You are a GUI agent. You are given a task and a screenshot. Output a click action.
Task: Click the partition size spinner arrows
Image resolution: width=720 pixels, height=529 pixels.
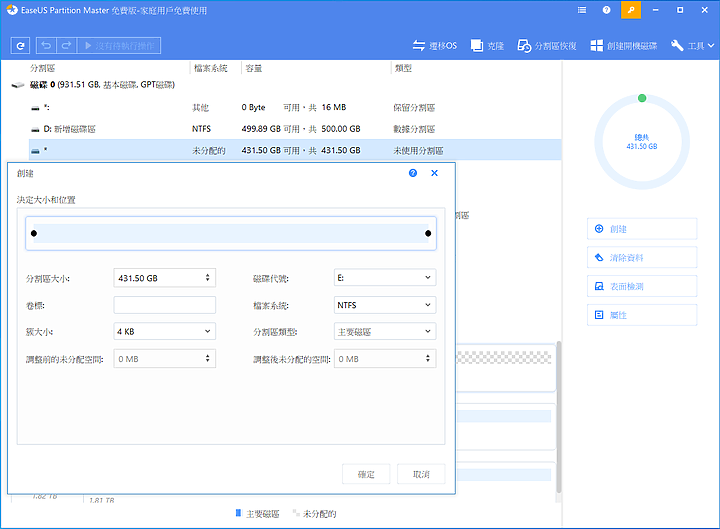point(208,278)
